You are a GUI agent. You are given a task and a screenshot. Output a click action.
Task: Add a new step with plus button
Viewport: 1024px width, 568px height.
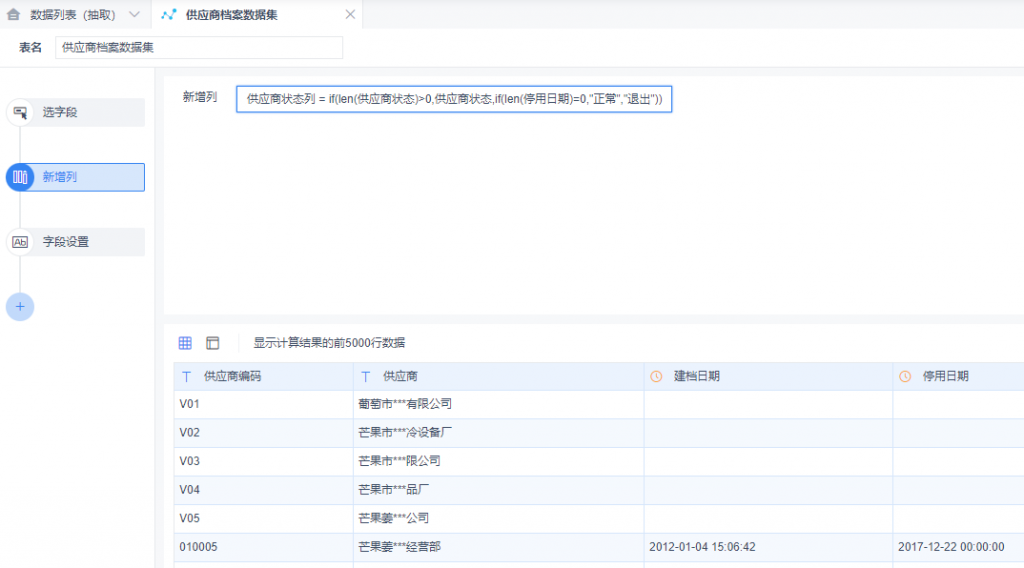[x=20, y=307]
